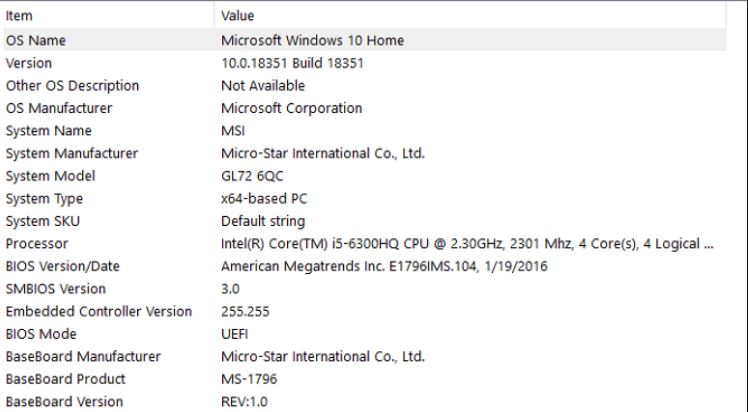Select the System SKU row
Viewport: 748px width, 412px height.
[x=365, y=221]
